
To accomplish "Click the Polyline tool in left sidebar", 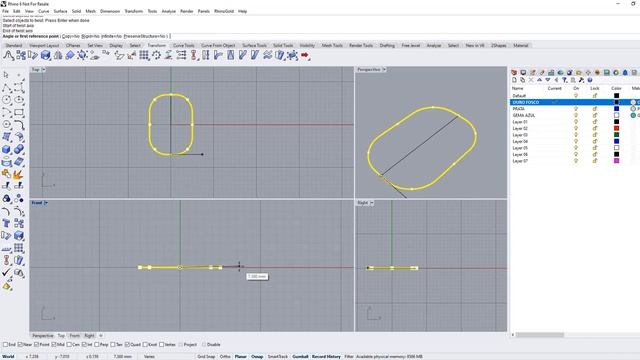I will [6, 87].
